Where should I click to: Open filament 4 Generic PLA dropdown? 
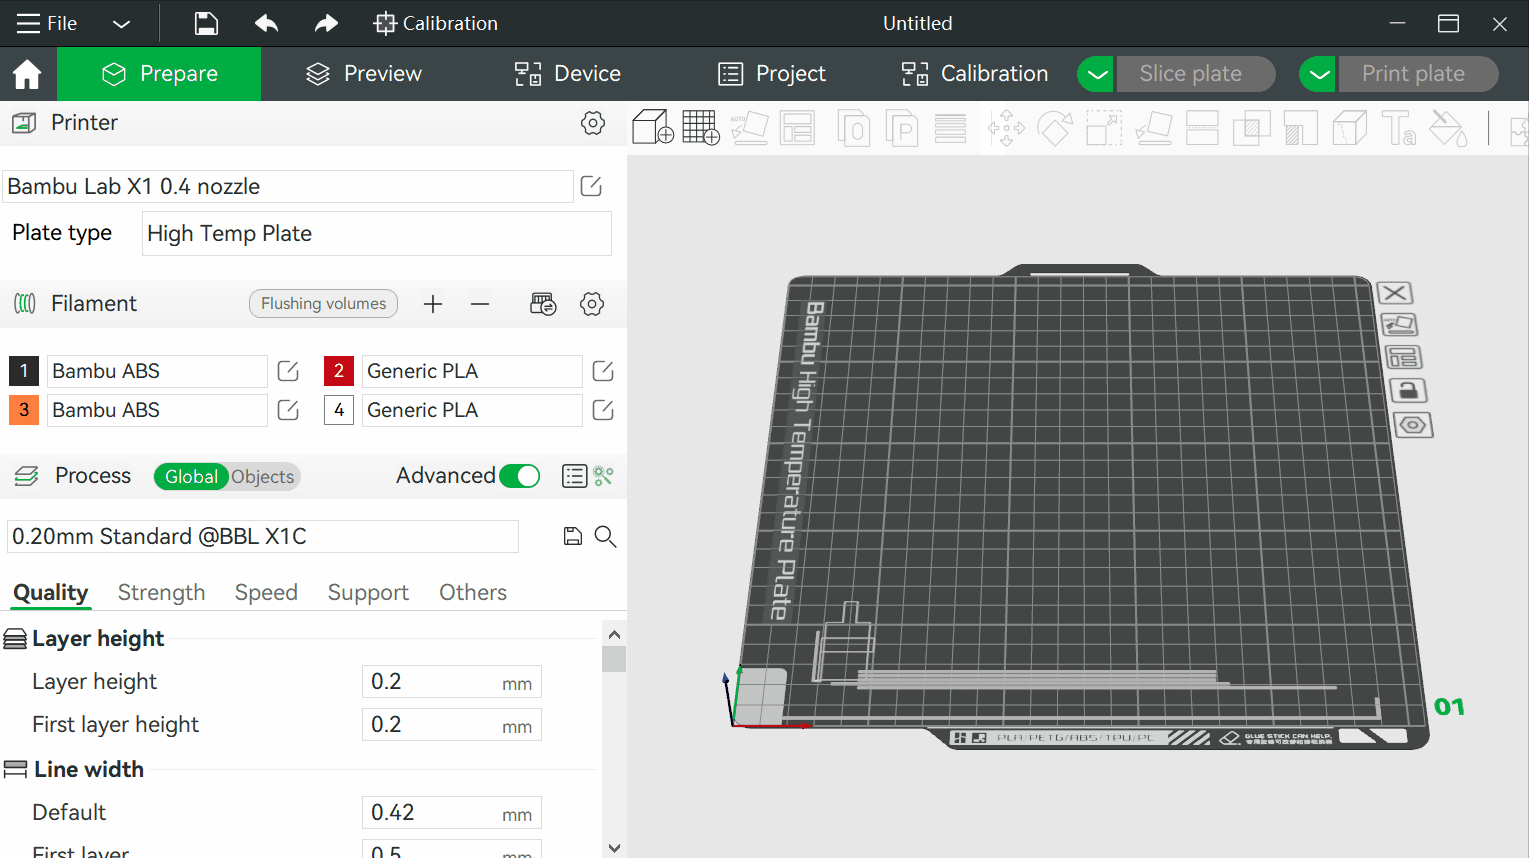pos(472,411)
